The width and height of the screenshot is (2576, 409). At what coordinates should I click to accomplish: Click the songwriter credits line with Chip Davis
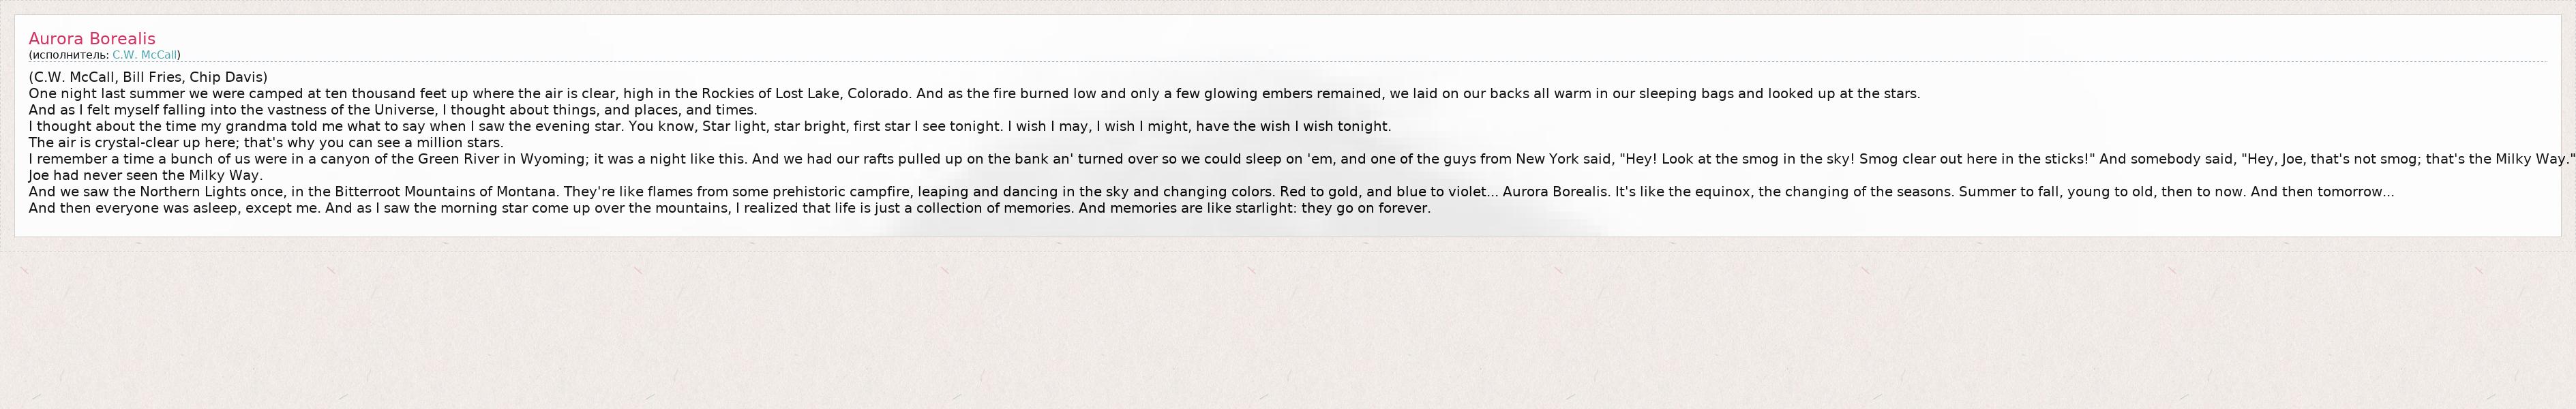[x=148, y=77]
